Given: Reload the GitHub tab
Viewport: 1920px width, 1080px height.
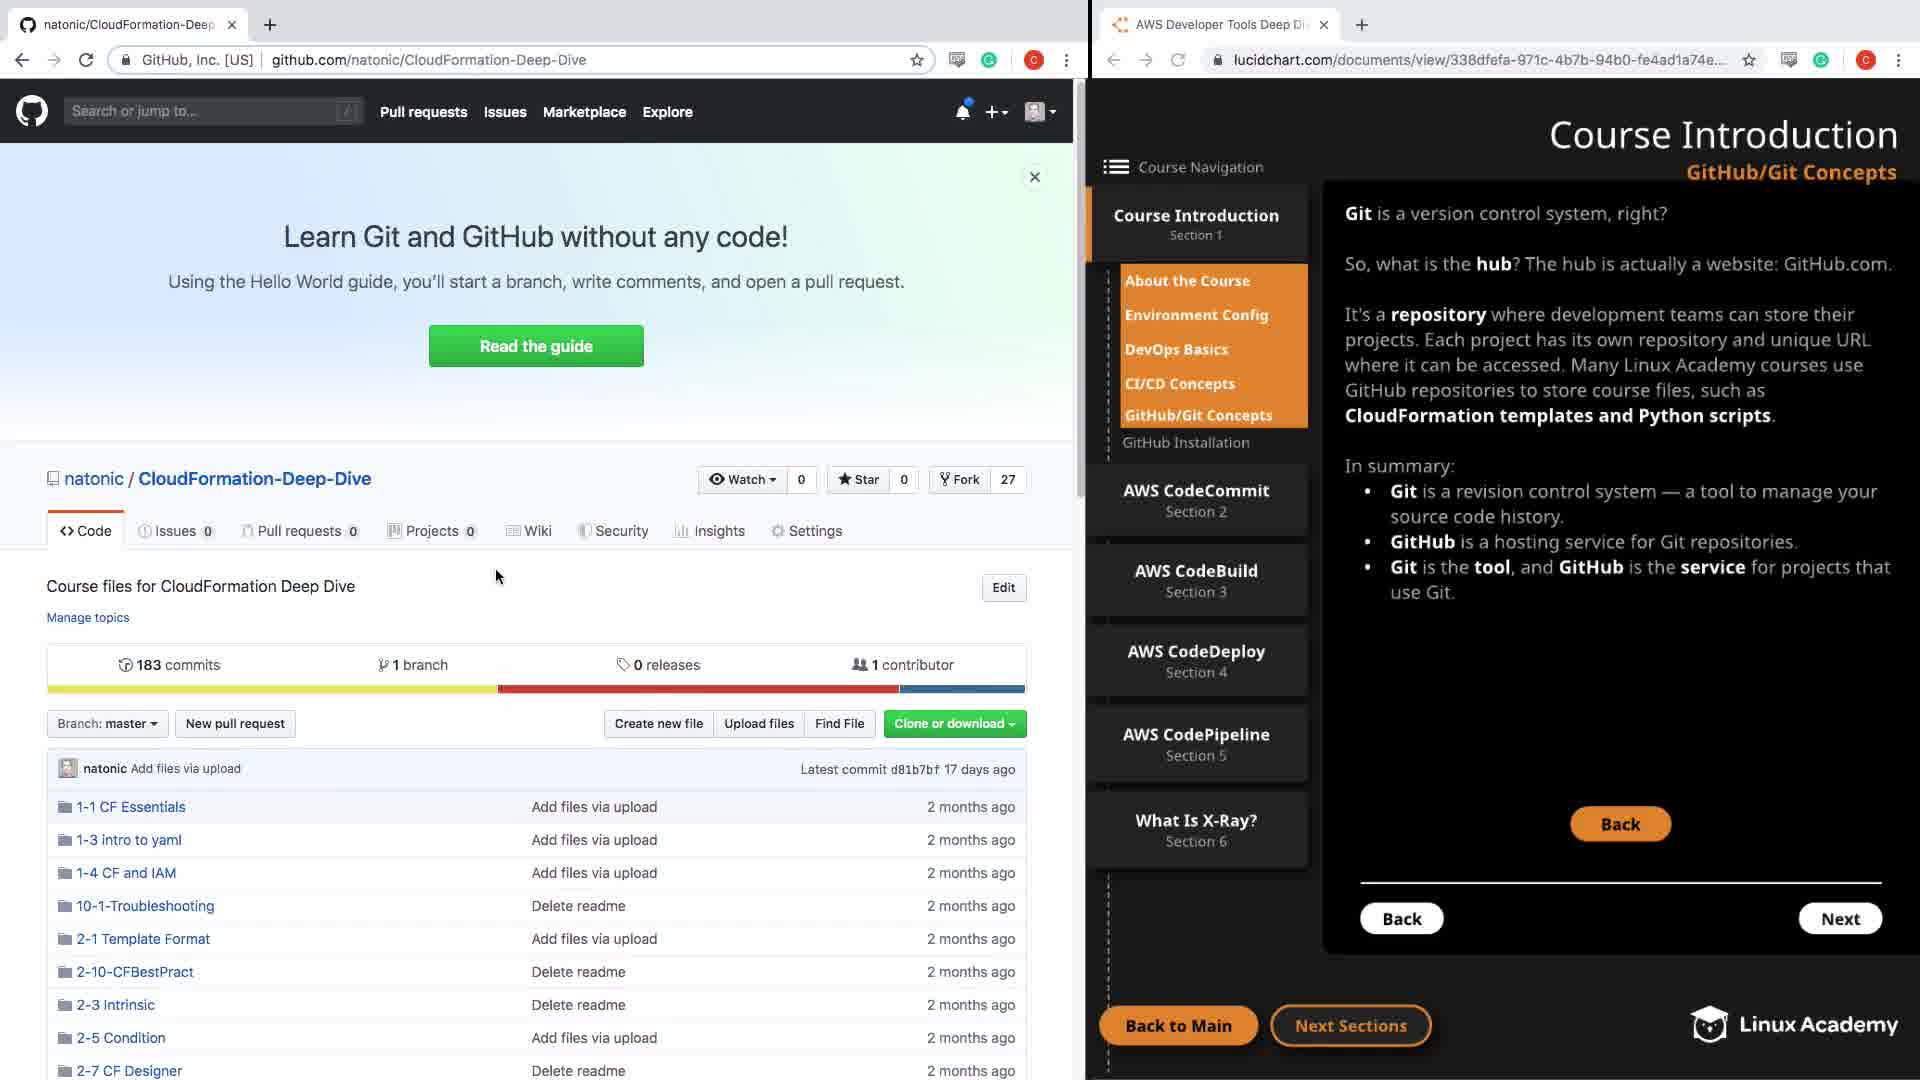Looking at the screenshot, I should pos(86,60).
